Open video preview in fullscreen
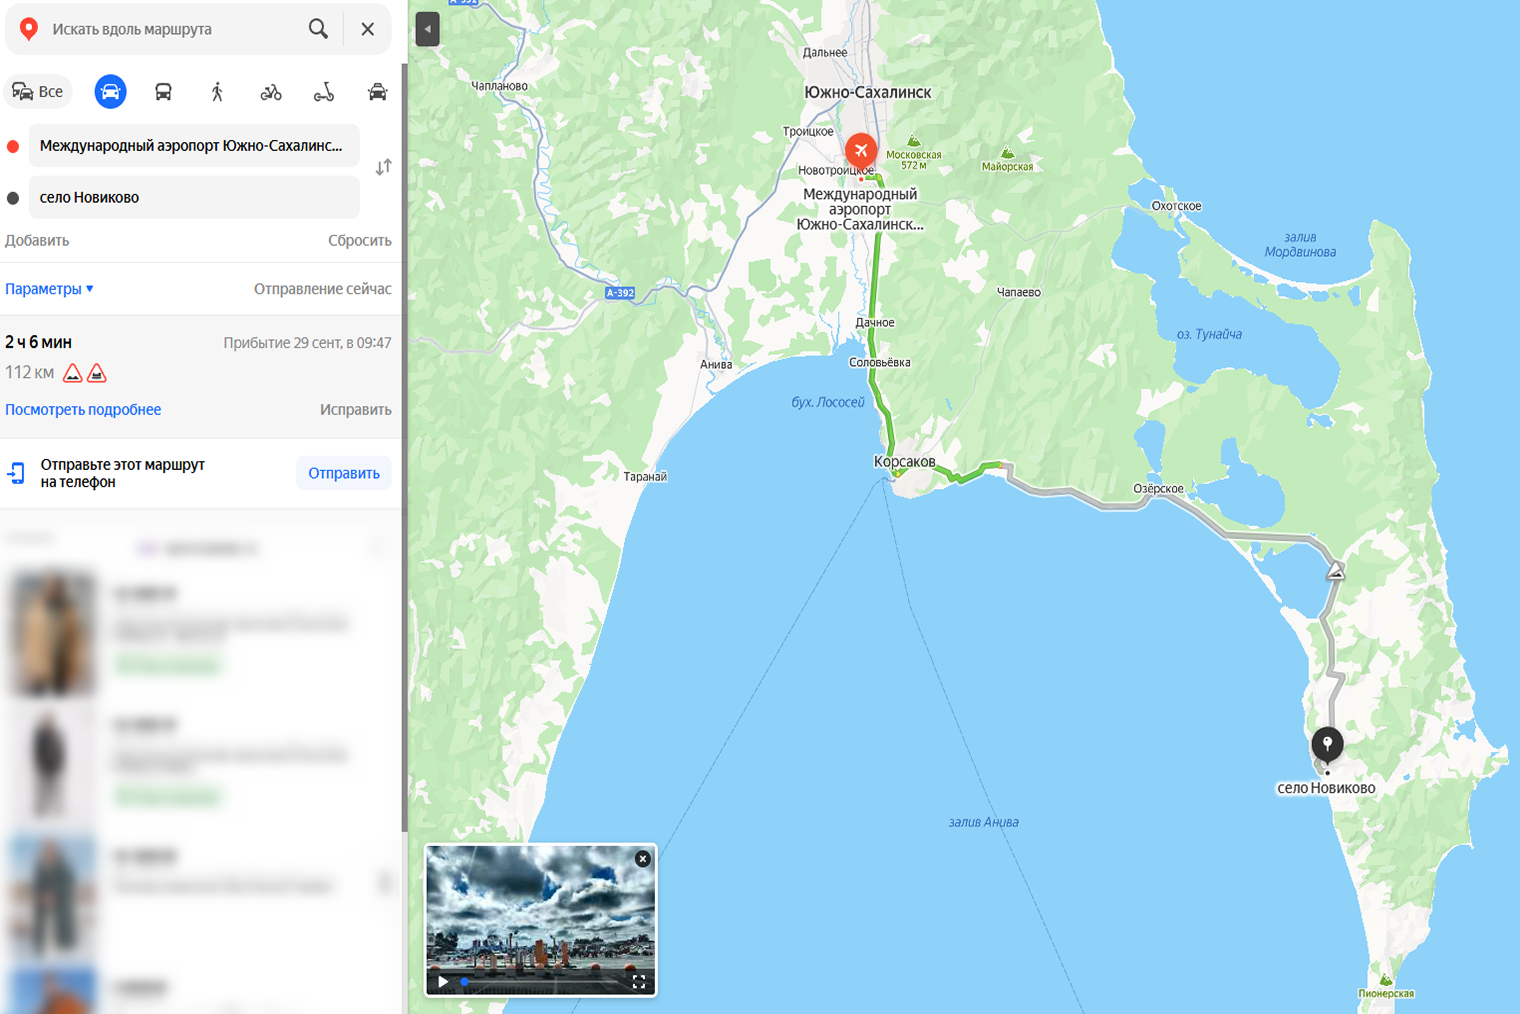1520x1014 pixels. coord(639,981)
